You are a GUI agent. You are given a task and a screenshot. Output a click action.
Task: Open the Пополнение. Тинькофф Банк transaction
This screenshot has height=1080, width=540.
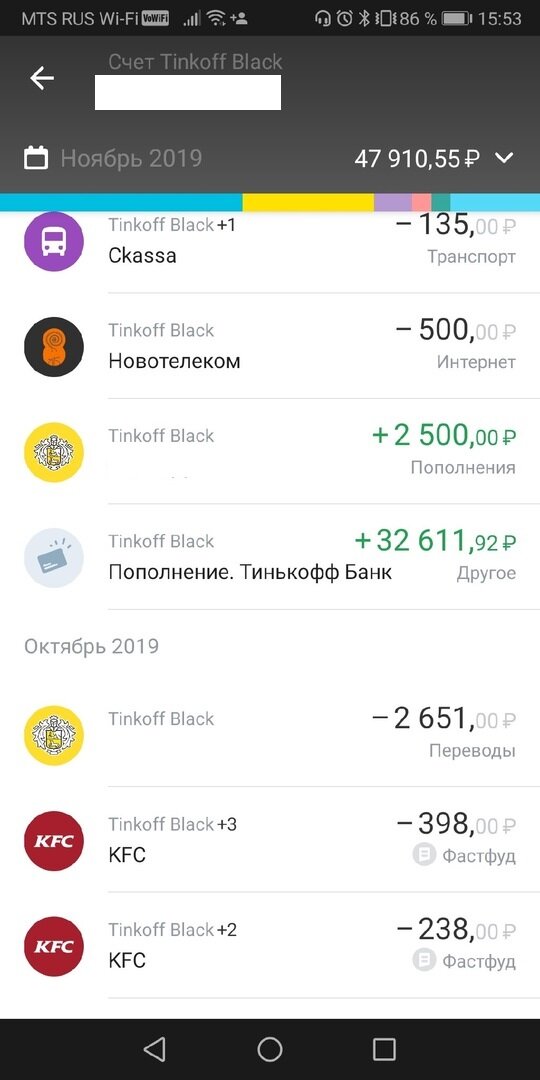[x=270, y=557]
